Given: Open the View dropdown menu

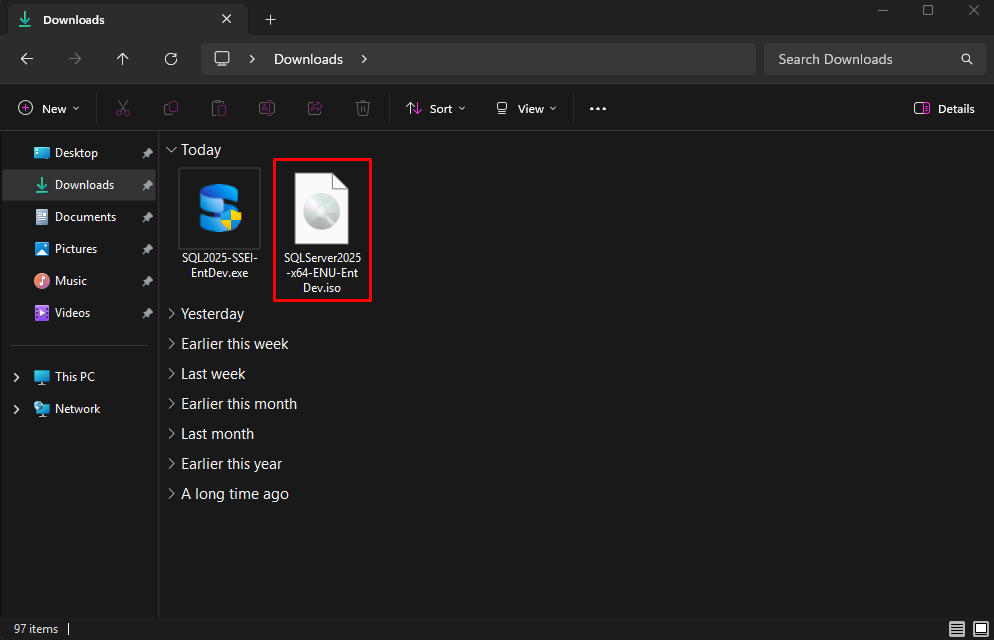Looking at the screenshot, I should coord(526,108).
